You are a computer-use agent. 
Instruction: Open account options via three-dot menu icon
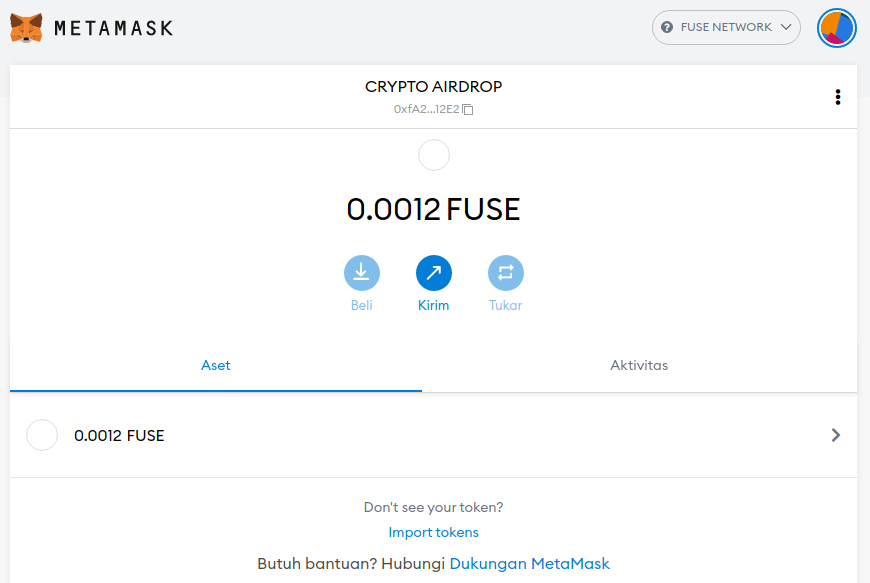tap(838, 97)
